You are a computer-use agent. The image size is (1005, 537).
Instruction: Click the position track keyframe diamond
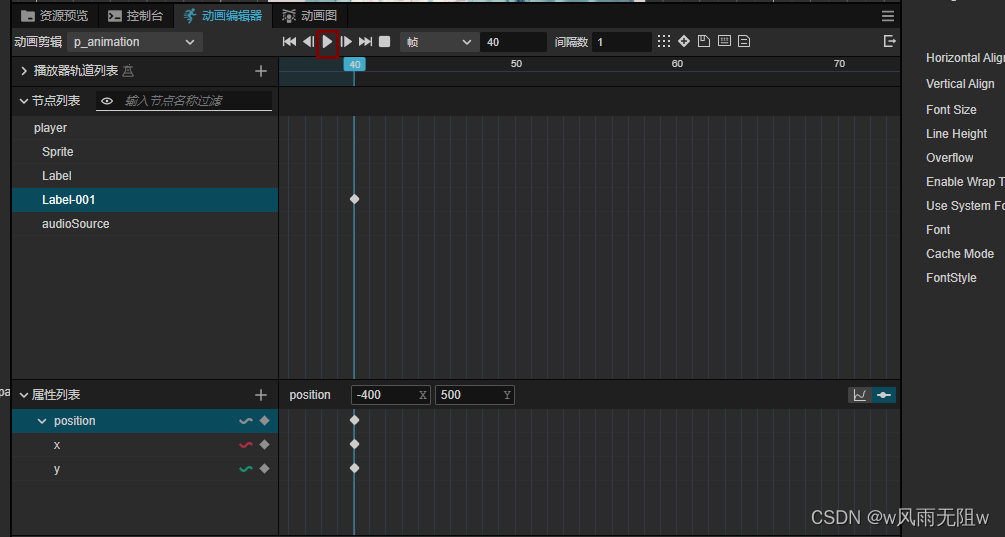click(354, 420)
